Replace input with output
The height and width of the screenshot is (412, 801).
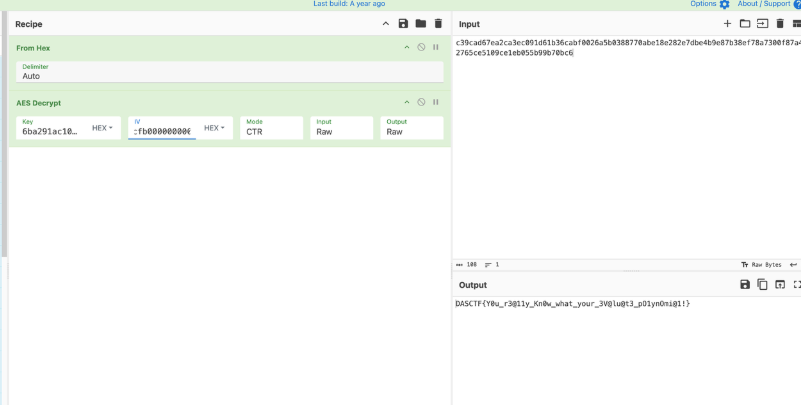[780, 285]
